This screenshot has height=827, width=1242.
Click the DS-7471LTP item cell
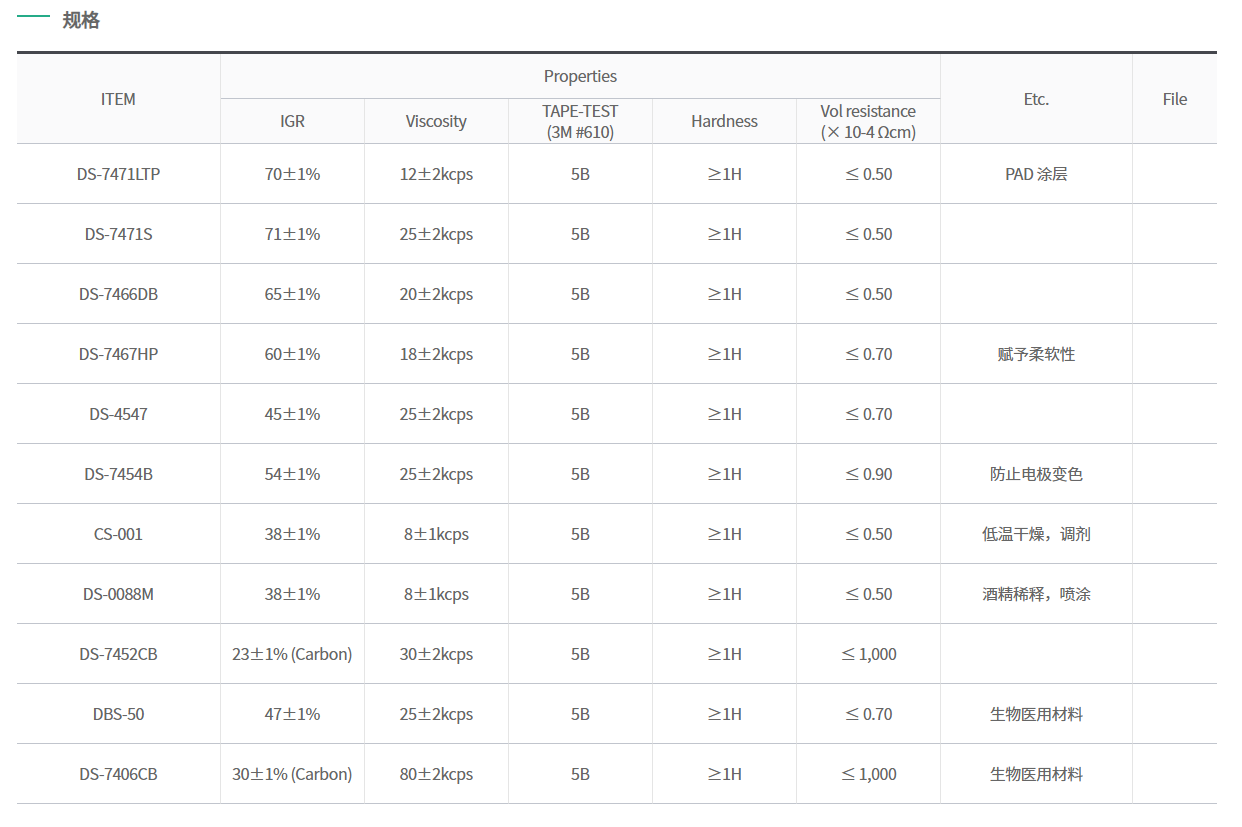[118, 174]
